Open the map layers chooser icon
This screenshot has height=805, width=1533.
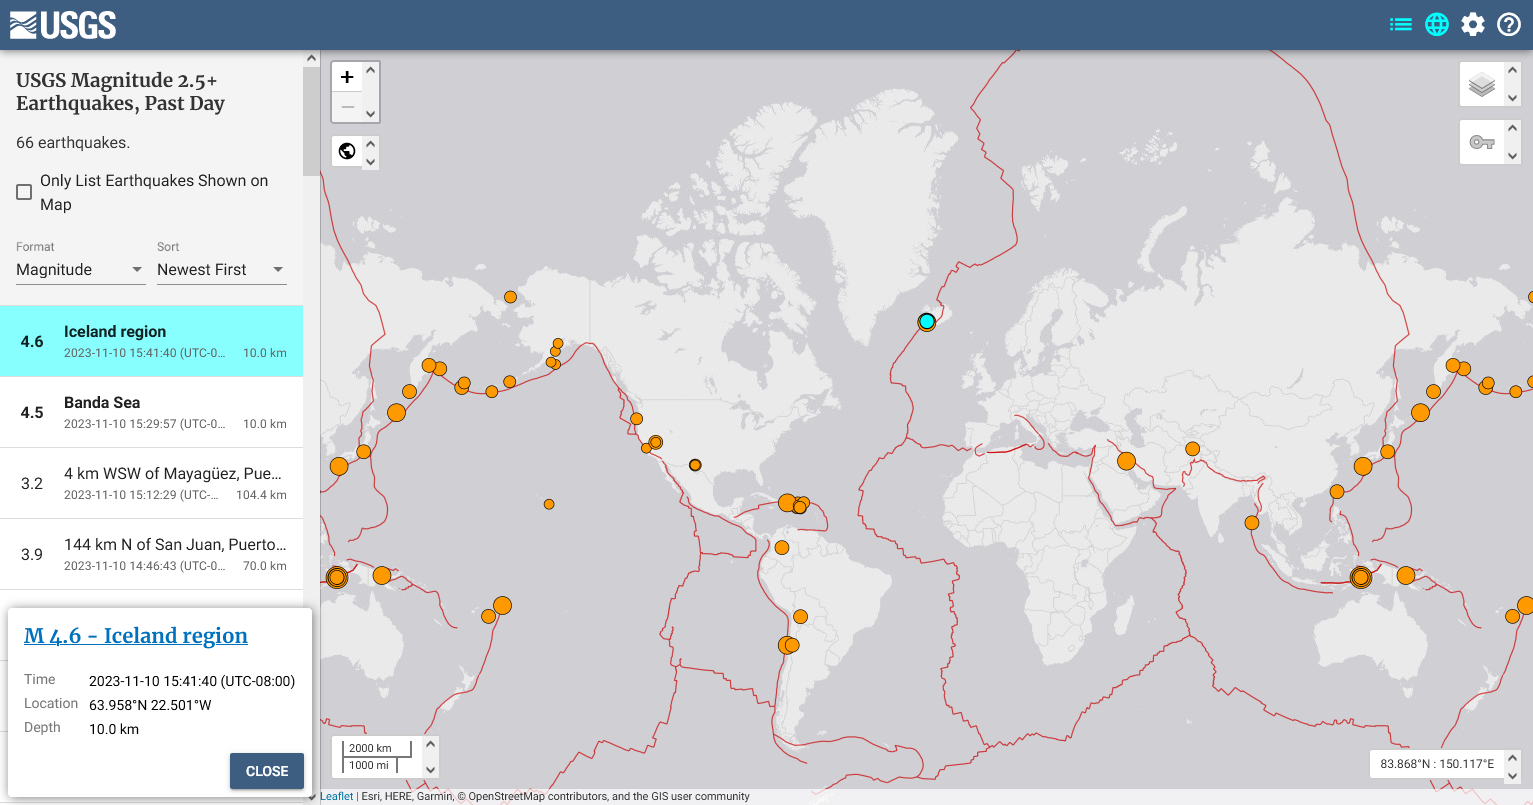[x=1482, y=85]
